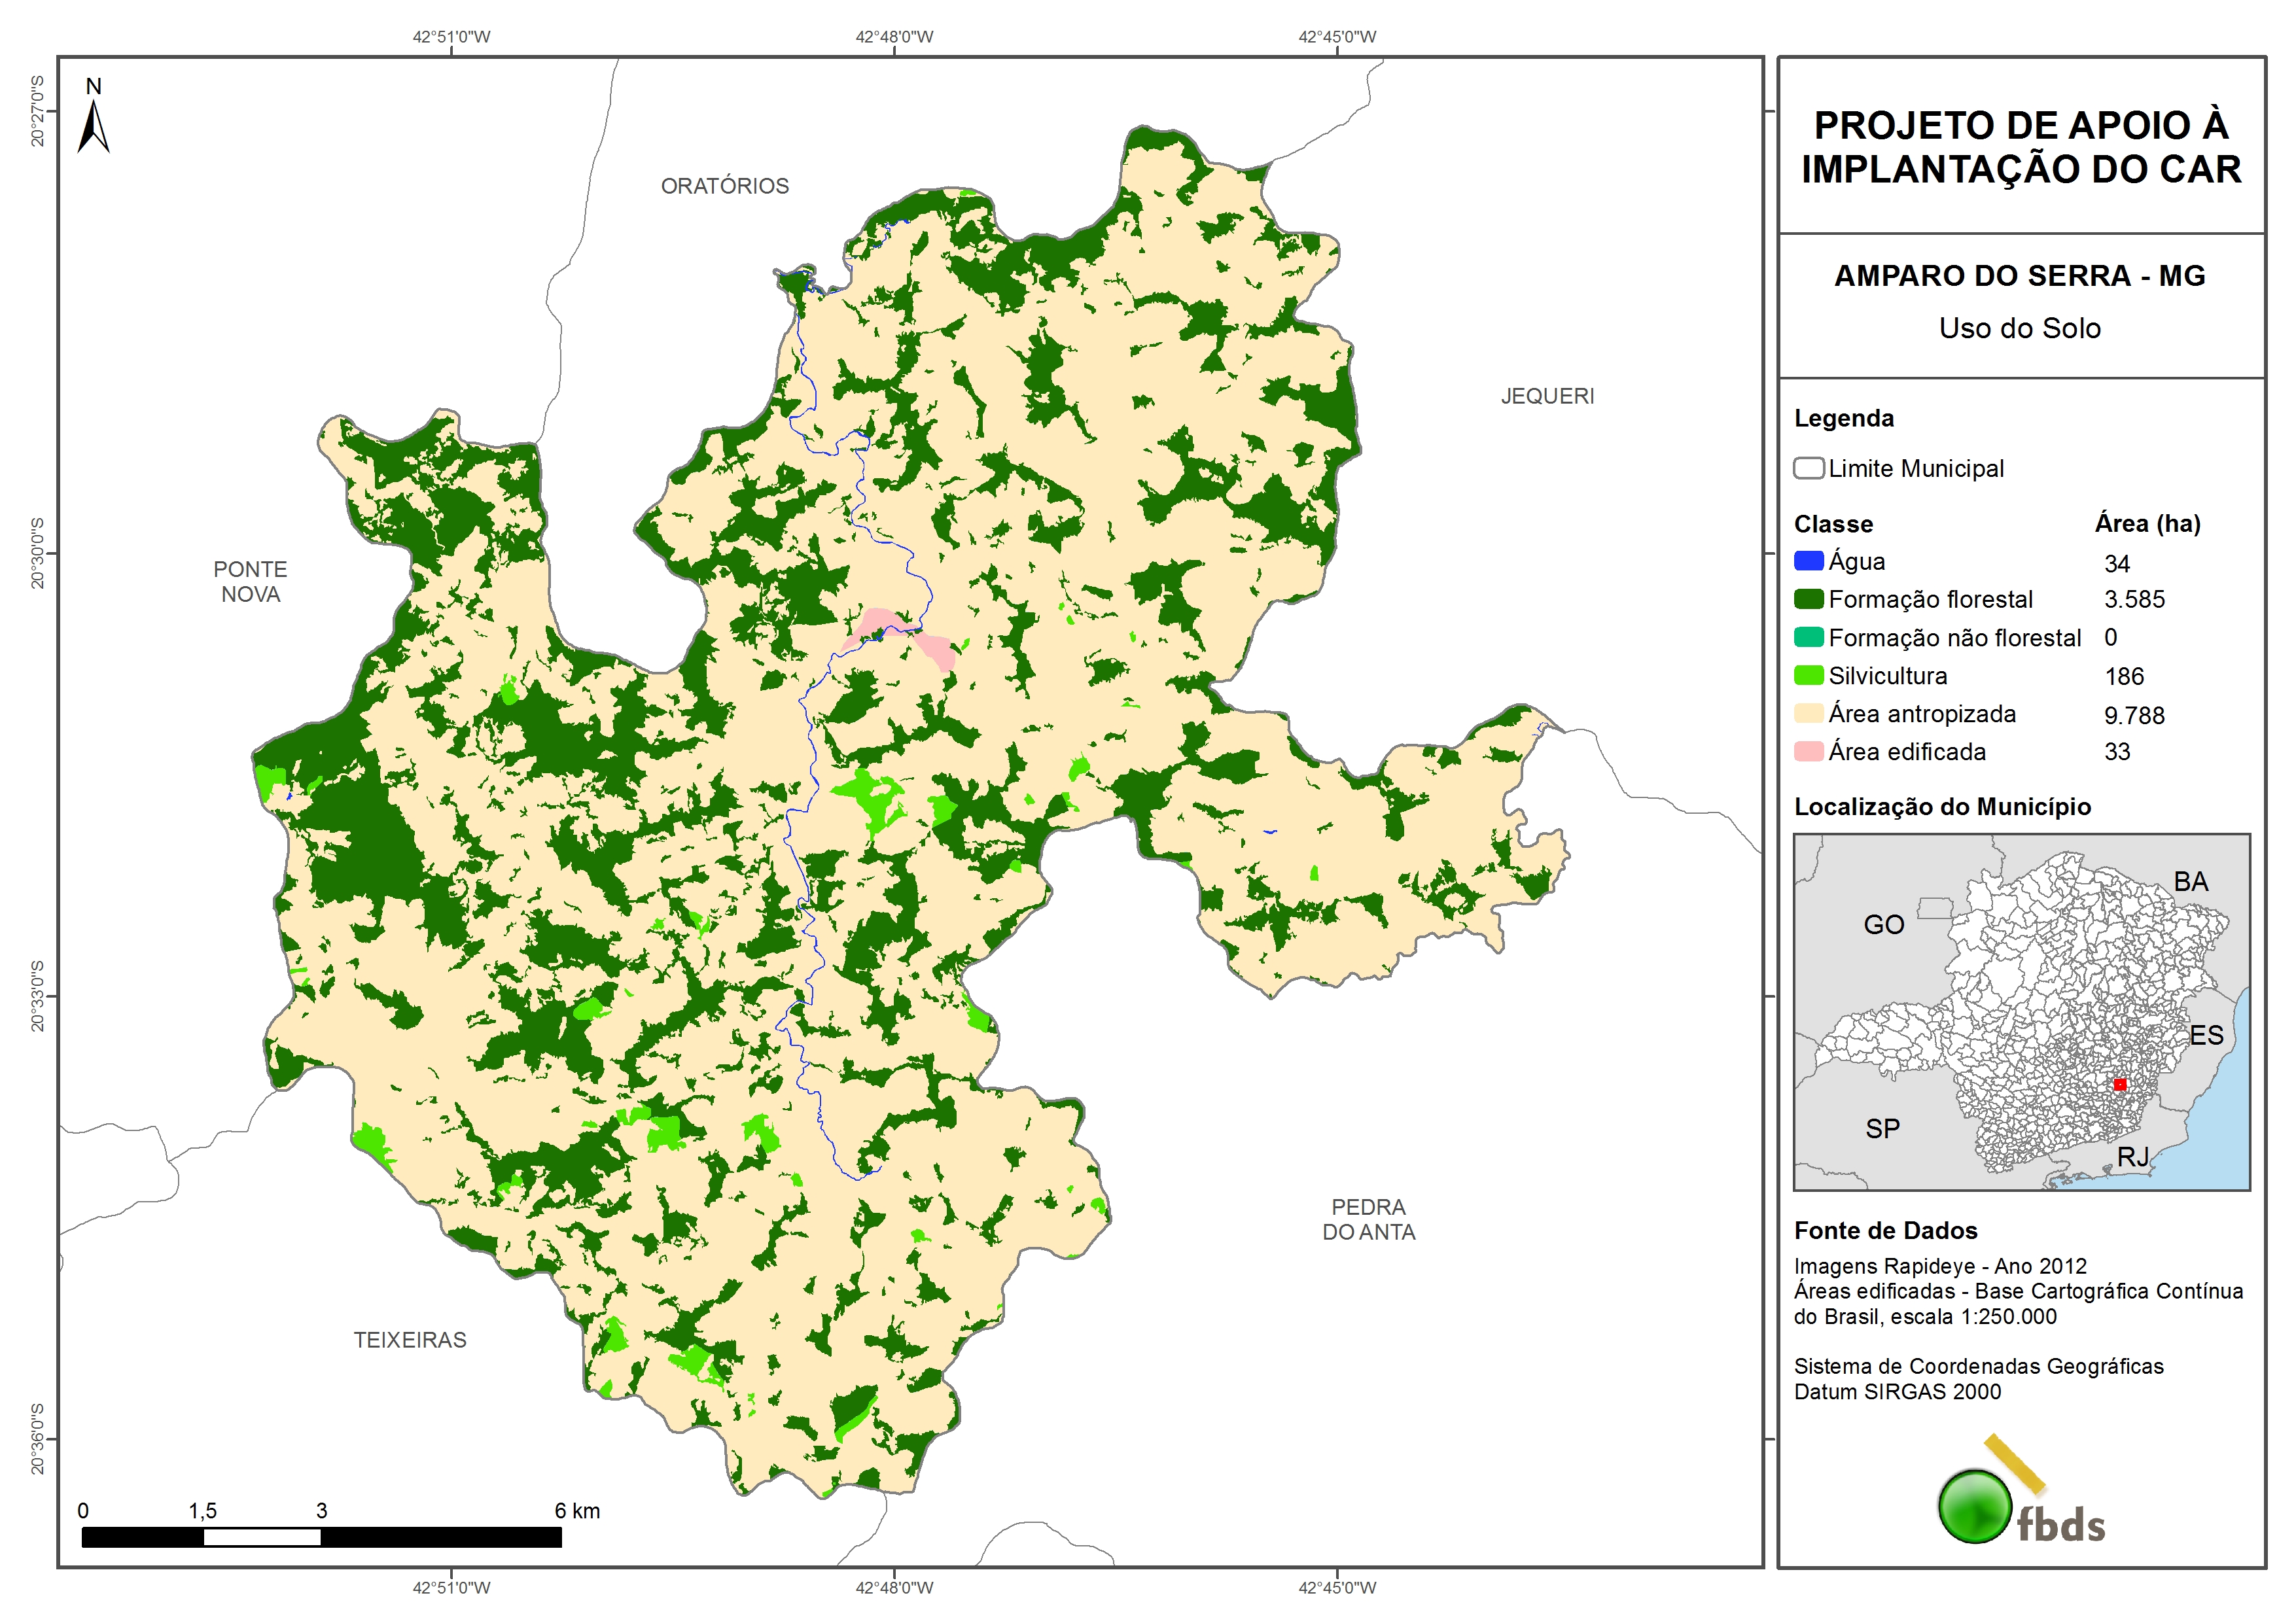Image resolution: width=2296 pixels, height=1623 pixels.
Task: Click the Formação florestal dark green swatch
Action: pos(1808,599)
